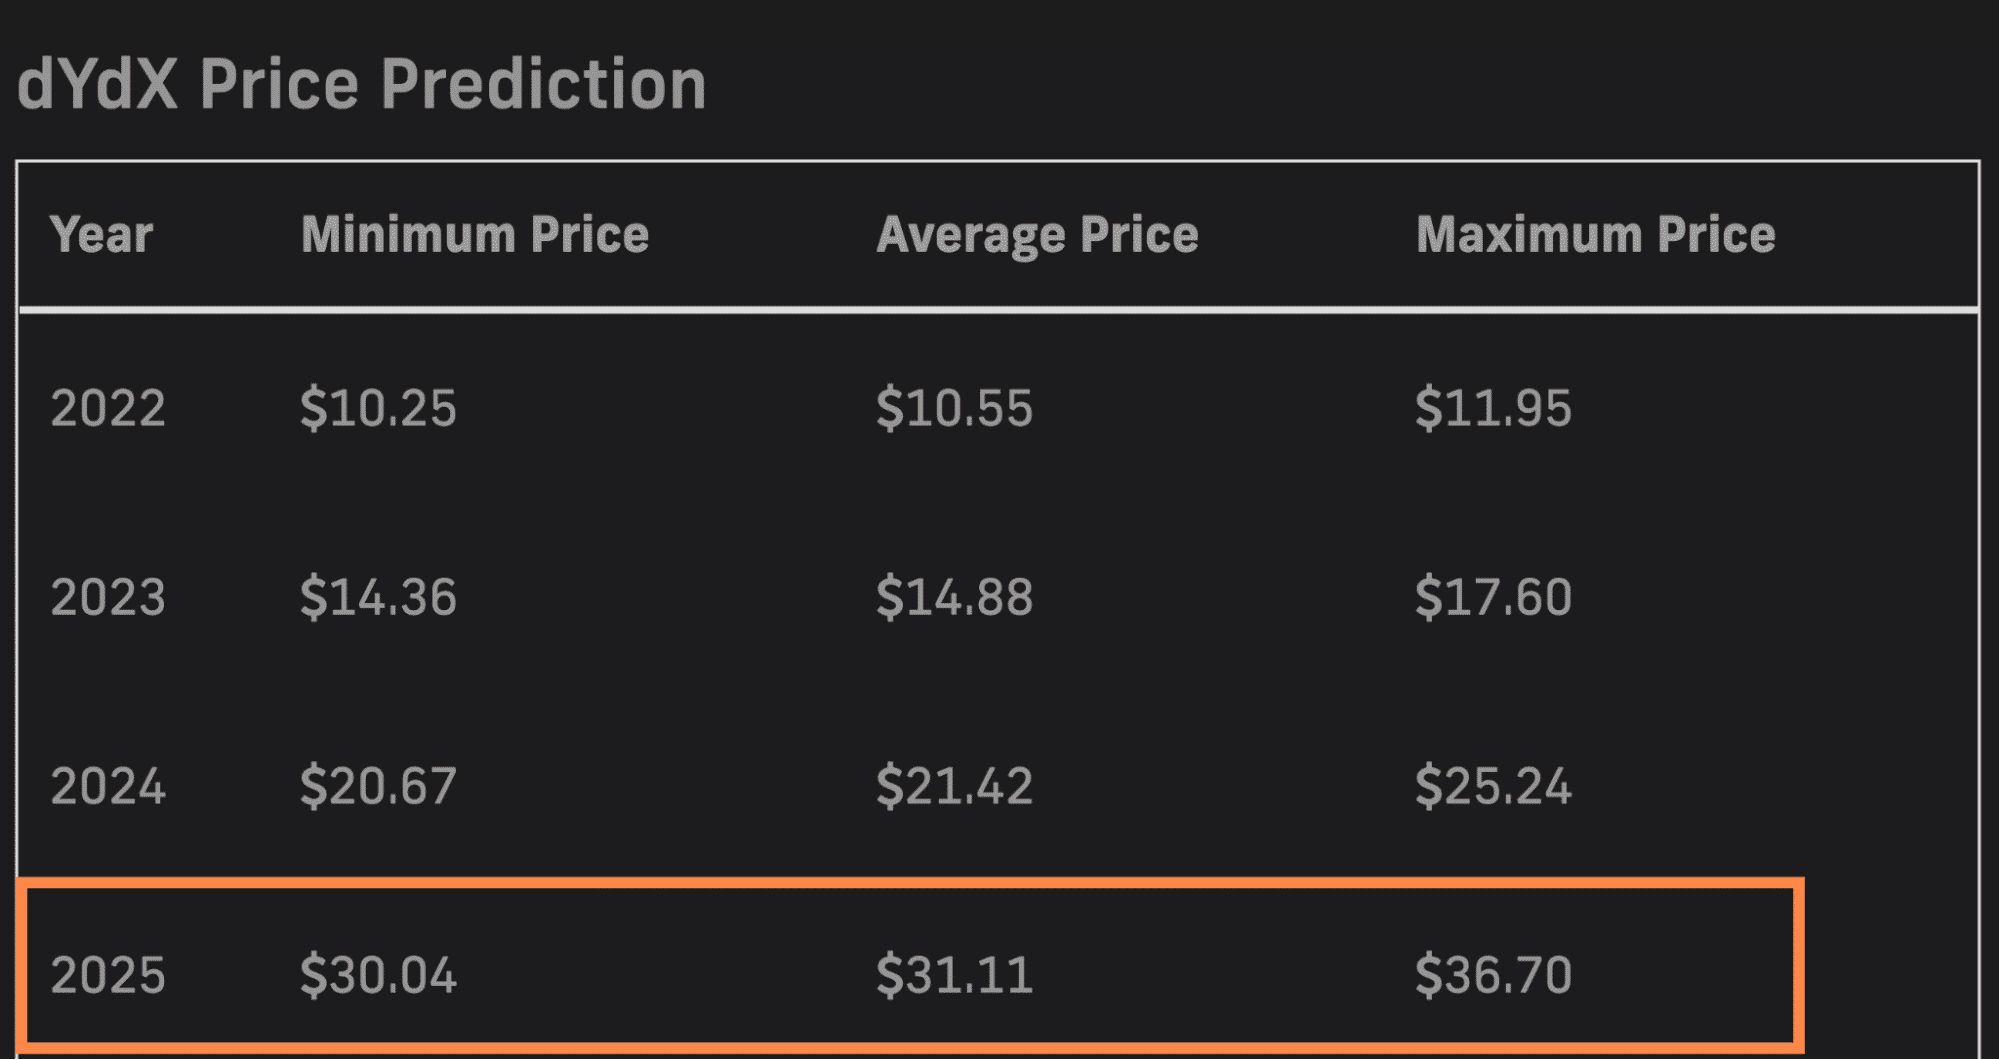Screen dimensions: 1999x1060
Task: Select the Year column header
Action: click(101, 235)
